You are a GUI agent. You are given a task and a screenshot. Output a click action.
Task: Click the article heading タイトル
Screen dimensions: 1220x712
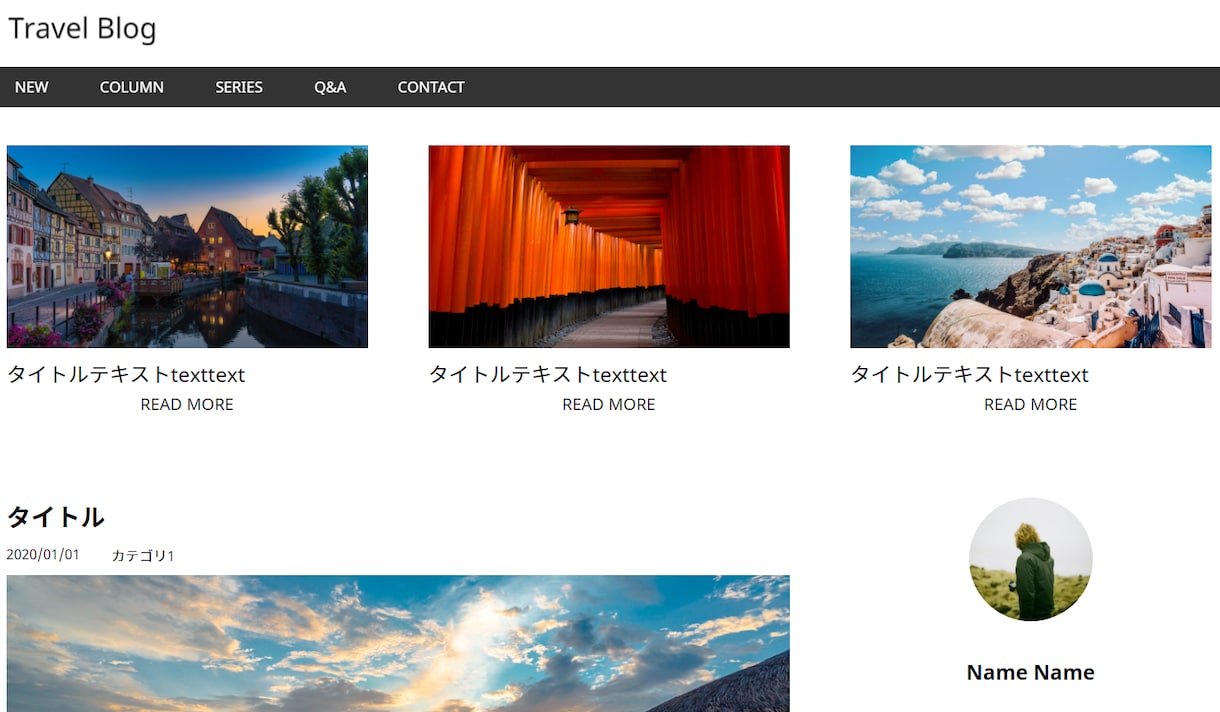pyautogui.click(x=56, y=517)
